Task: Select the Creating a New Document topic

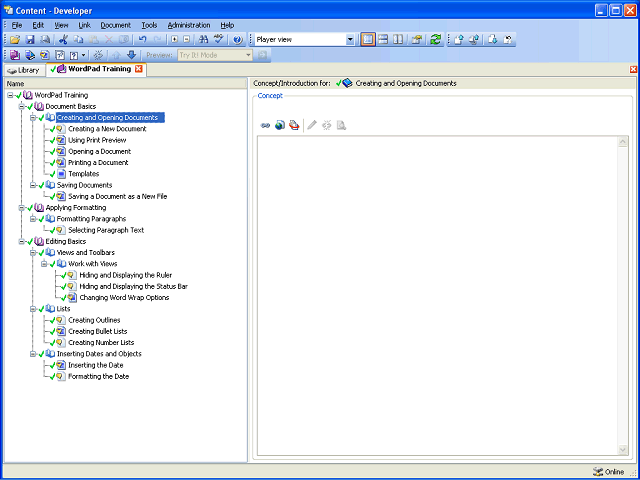Action: tap(107, 129)
